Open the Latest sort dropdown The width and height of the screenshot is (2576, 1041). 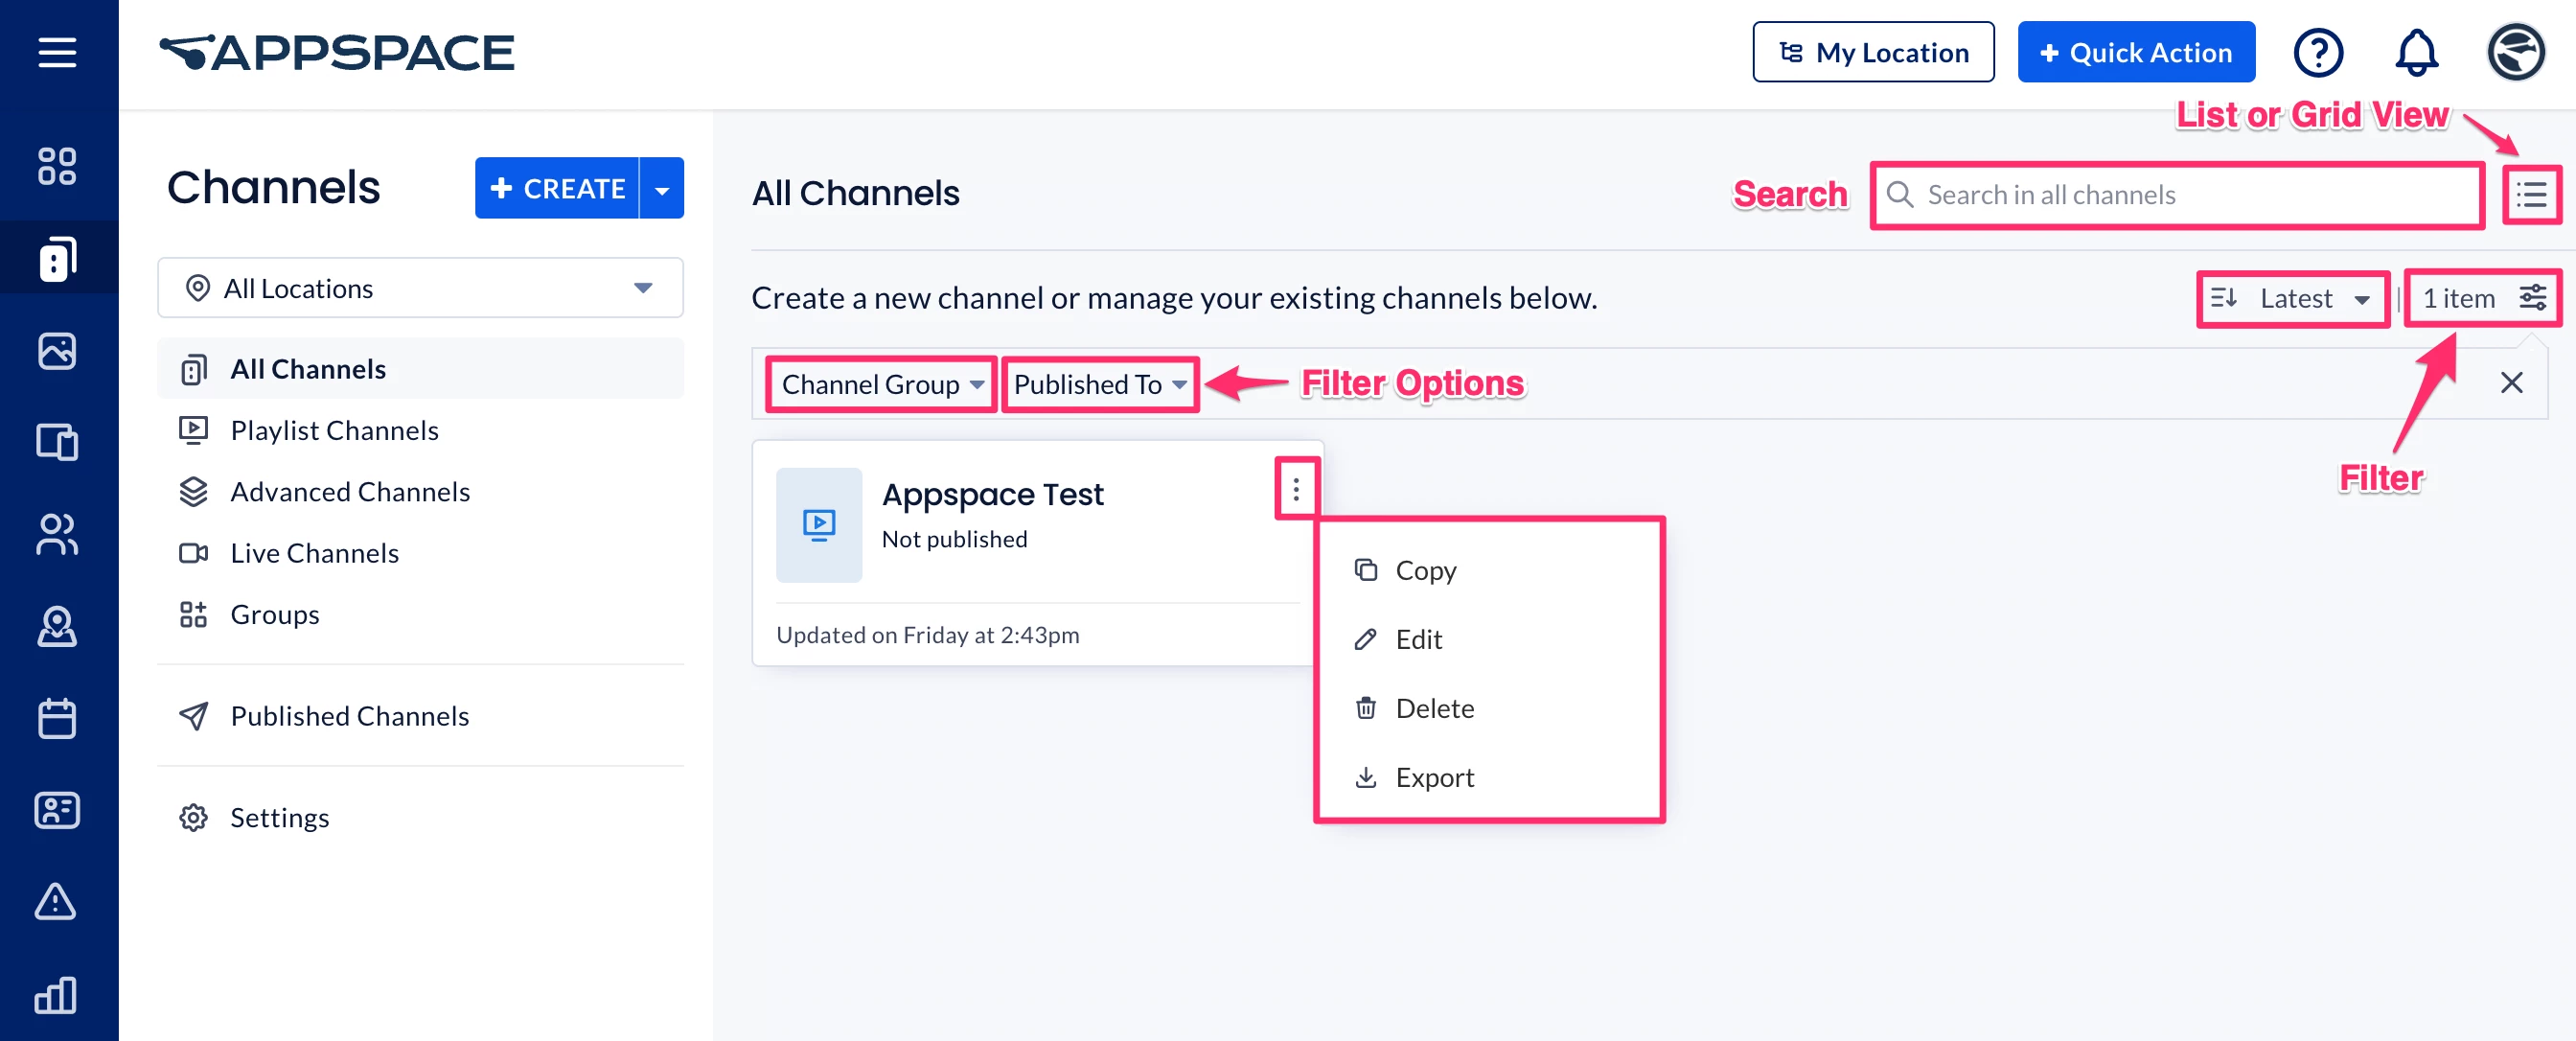pyautogui.click(x=2293, y=298)
